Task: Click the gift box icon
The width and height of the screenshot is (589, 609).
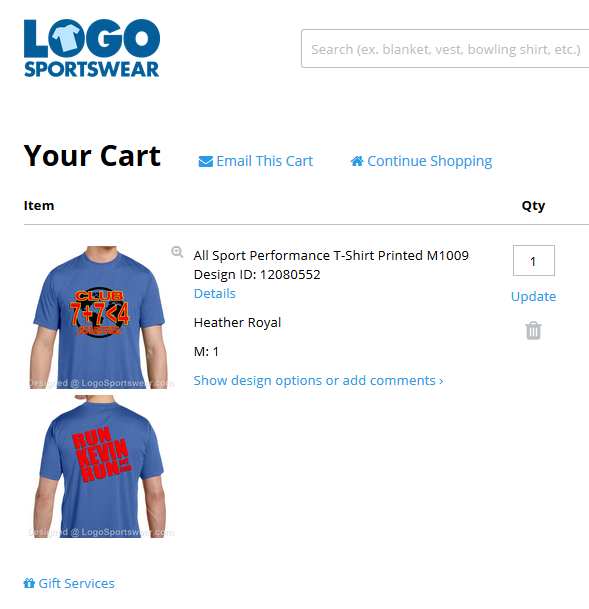Action: [29, 583]
